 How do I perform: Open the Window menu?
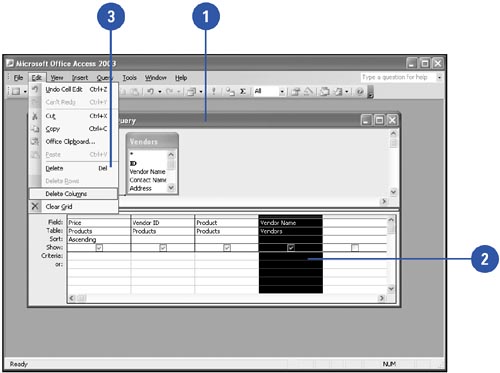[x=155, y=78]
